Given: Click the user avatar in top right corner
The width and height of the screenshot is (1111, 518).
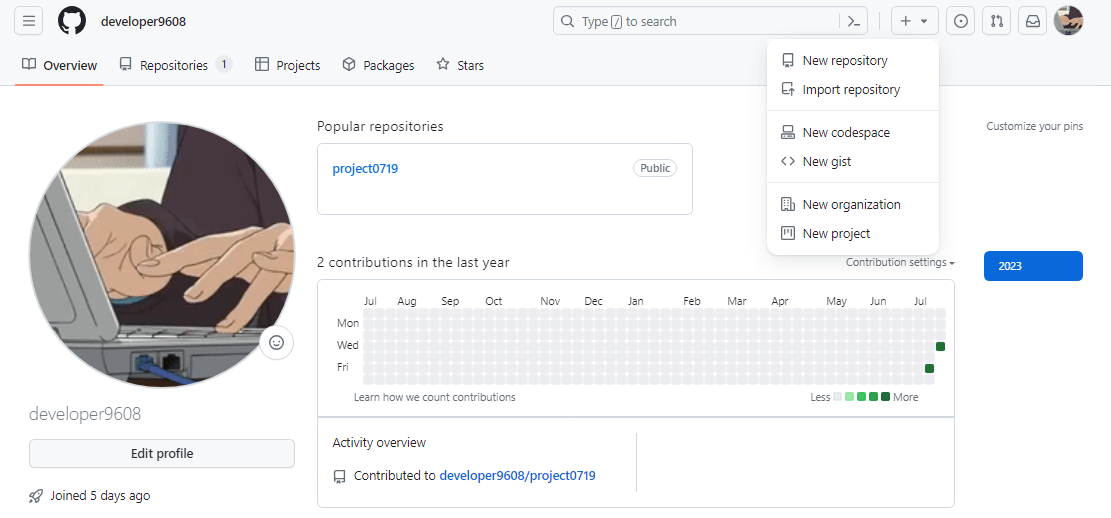Looking at the screenshot, I should pyautogui.click(x=1068, y=21).
